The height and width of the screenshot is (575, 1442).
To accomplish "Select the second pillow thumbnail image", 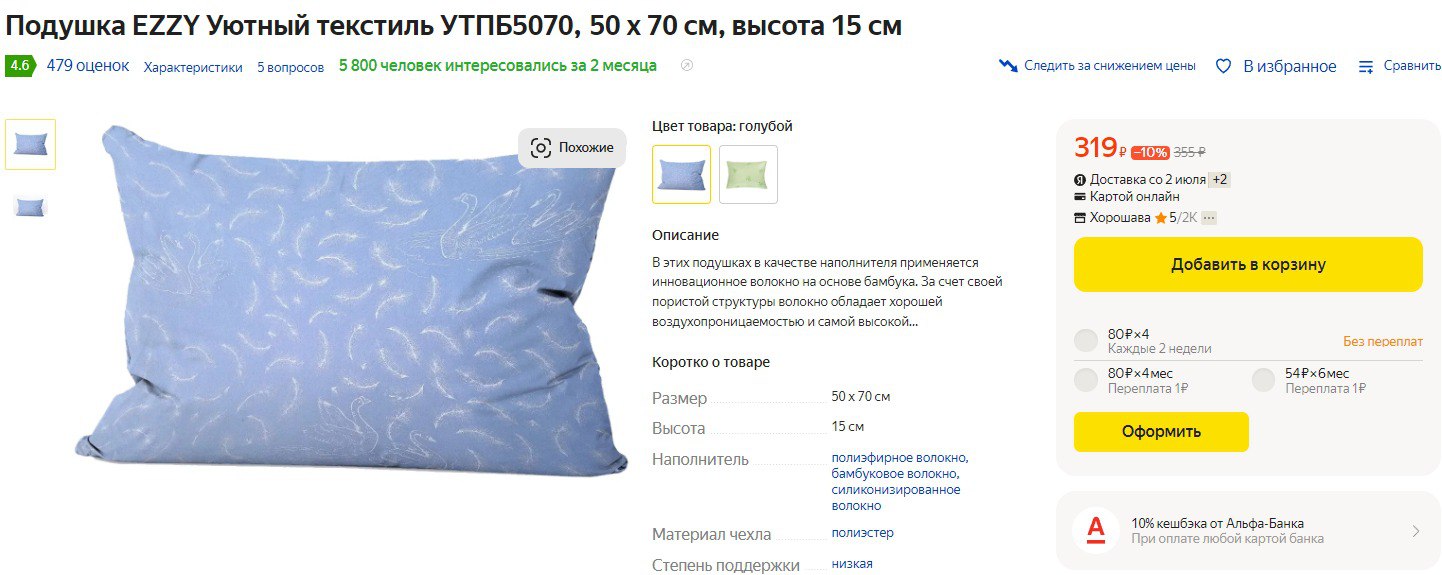I will (x=30, y=207).
